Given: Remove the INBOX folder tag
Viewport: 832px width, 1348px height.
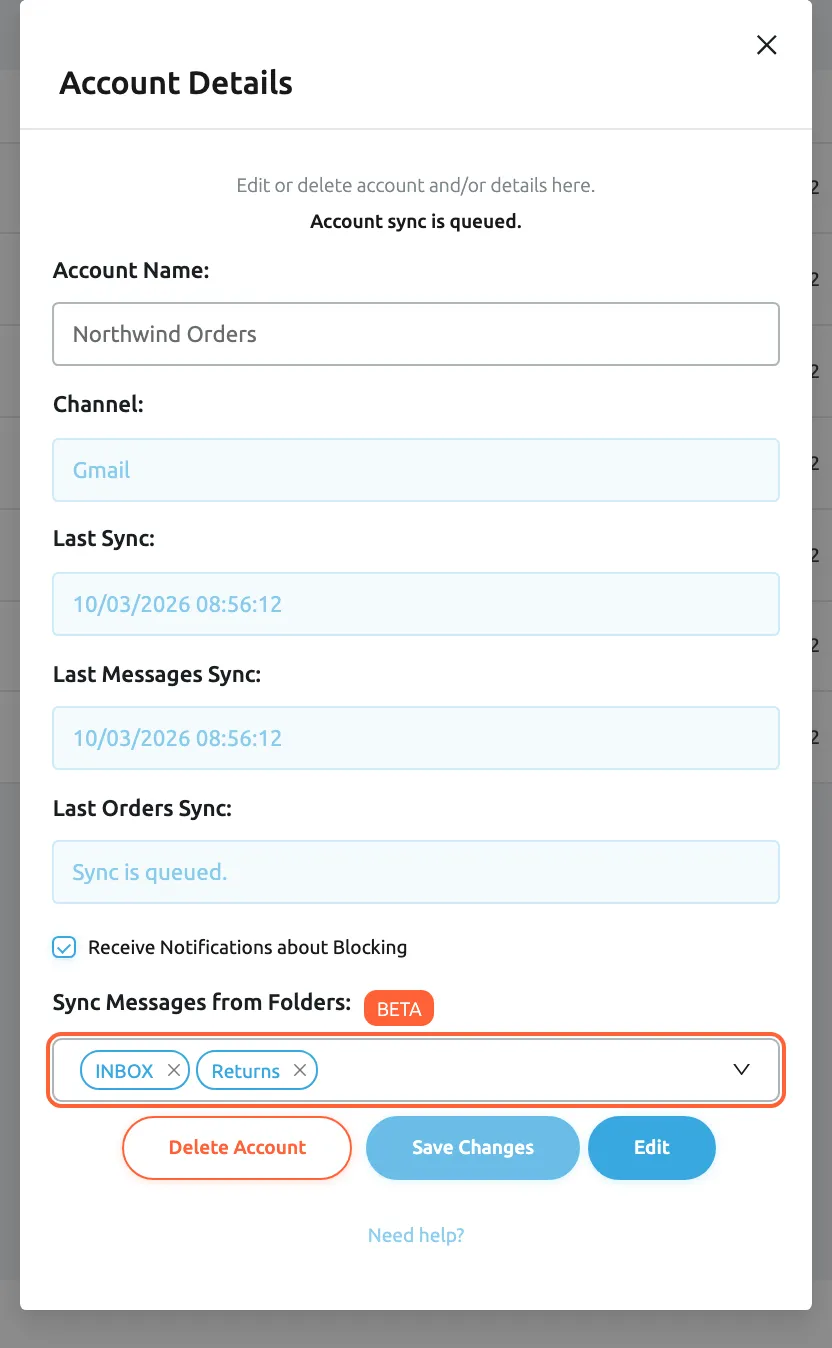Looking at the screenshot, I should pyautogui.click(x=174, y=1071).
